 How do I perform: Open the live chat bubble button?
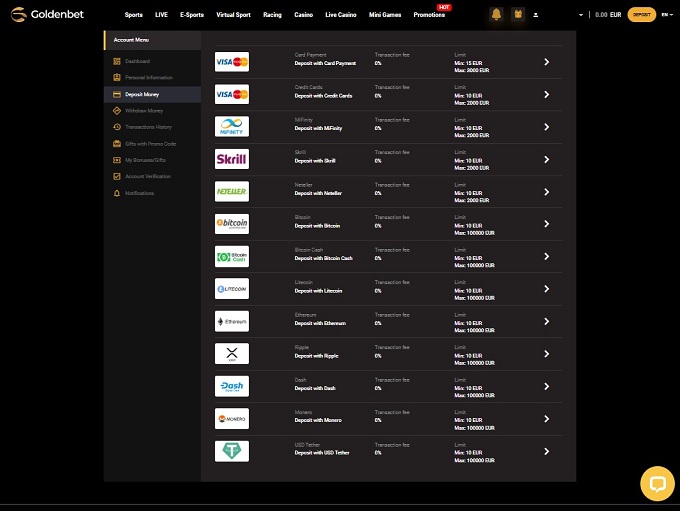point(657,484)
